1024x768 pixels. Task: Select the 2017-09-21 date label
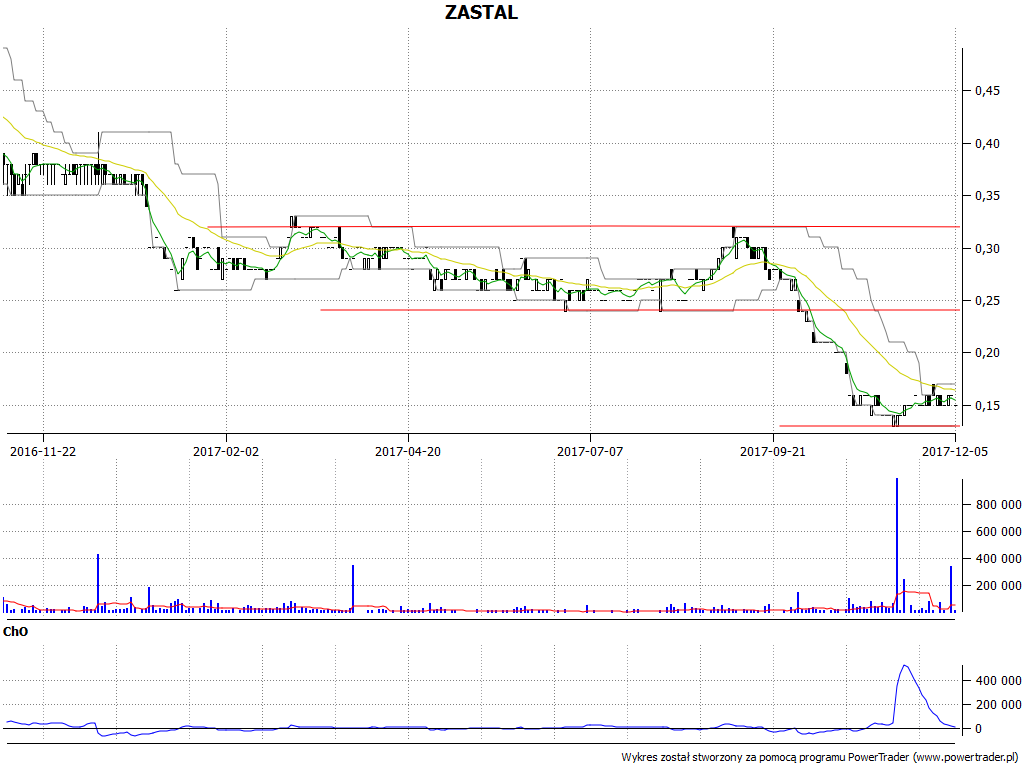click(773, 451)
